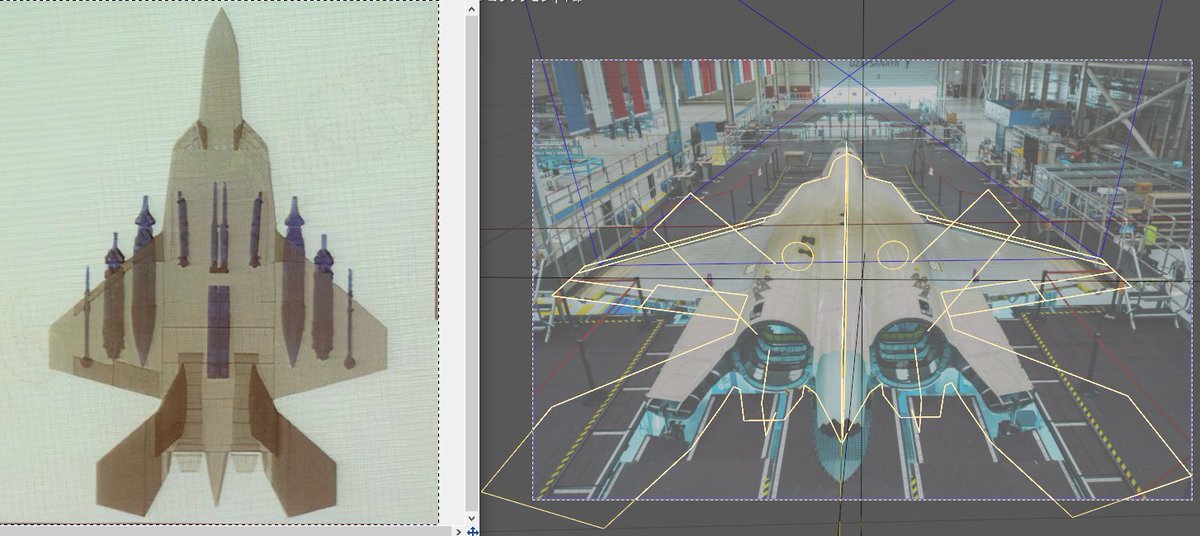Select the right circle outline on the aircraft fuselage
Viewport: 1200px width, 536px height.
pos(892,255)
